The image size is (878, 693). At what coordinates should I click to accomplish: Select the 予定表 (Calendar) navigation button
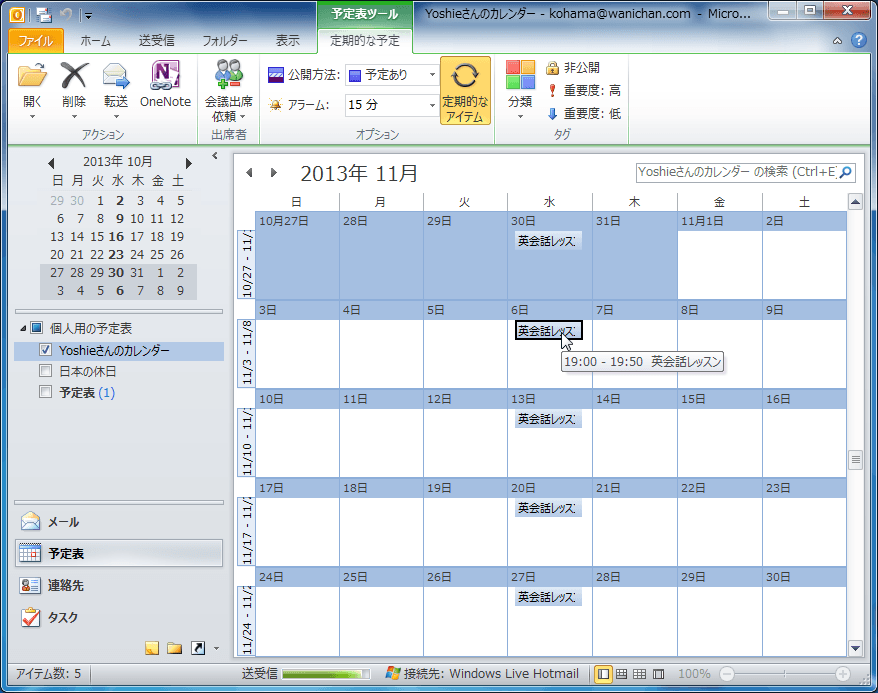coord(119,554)
